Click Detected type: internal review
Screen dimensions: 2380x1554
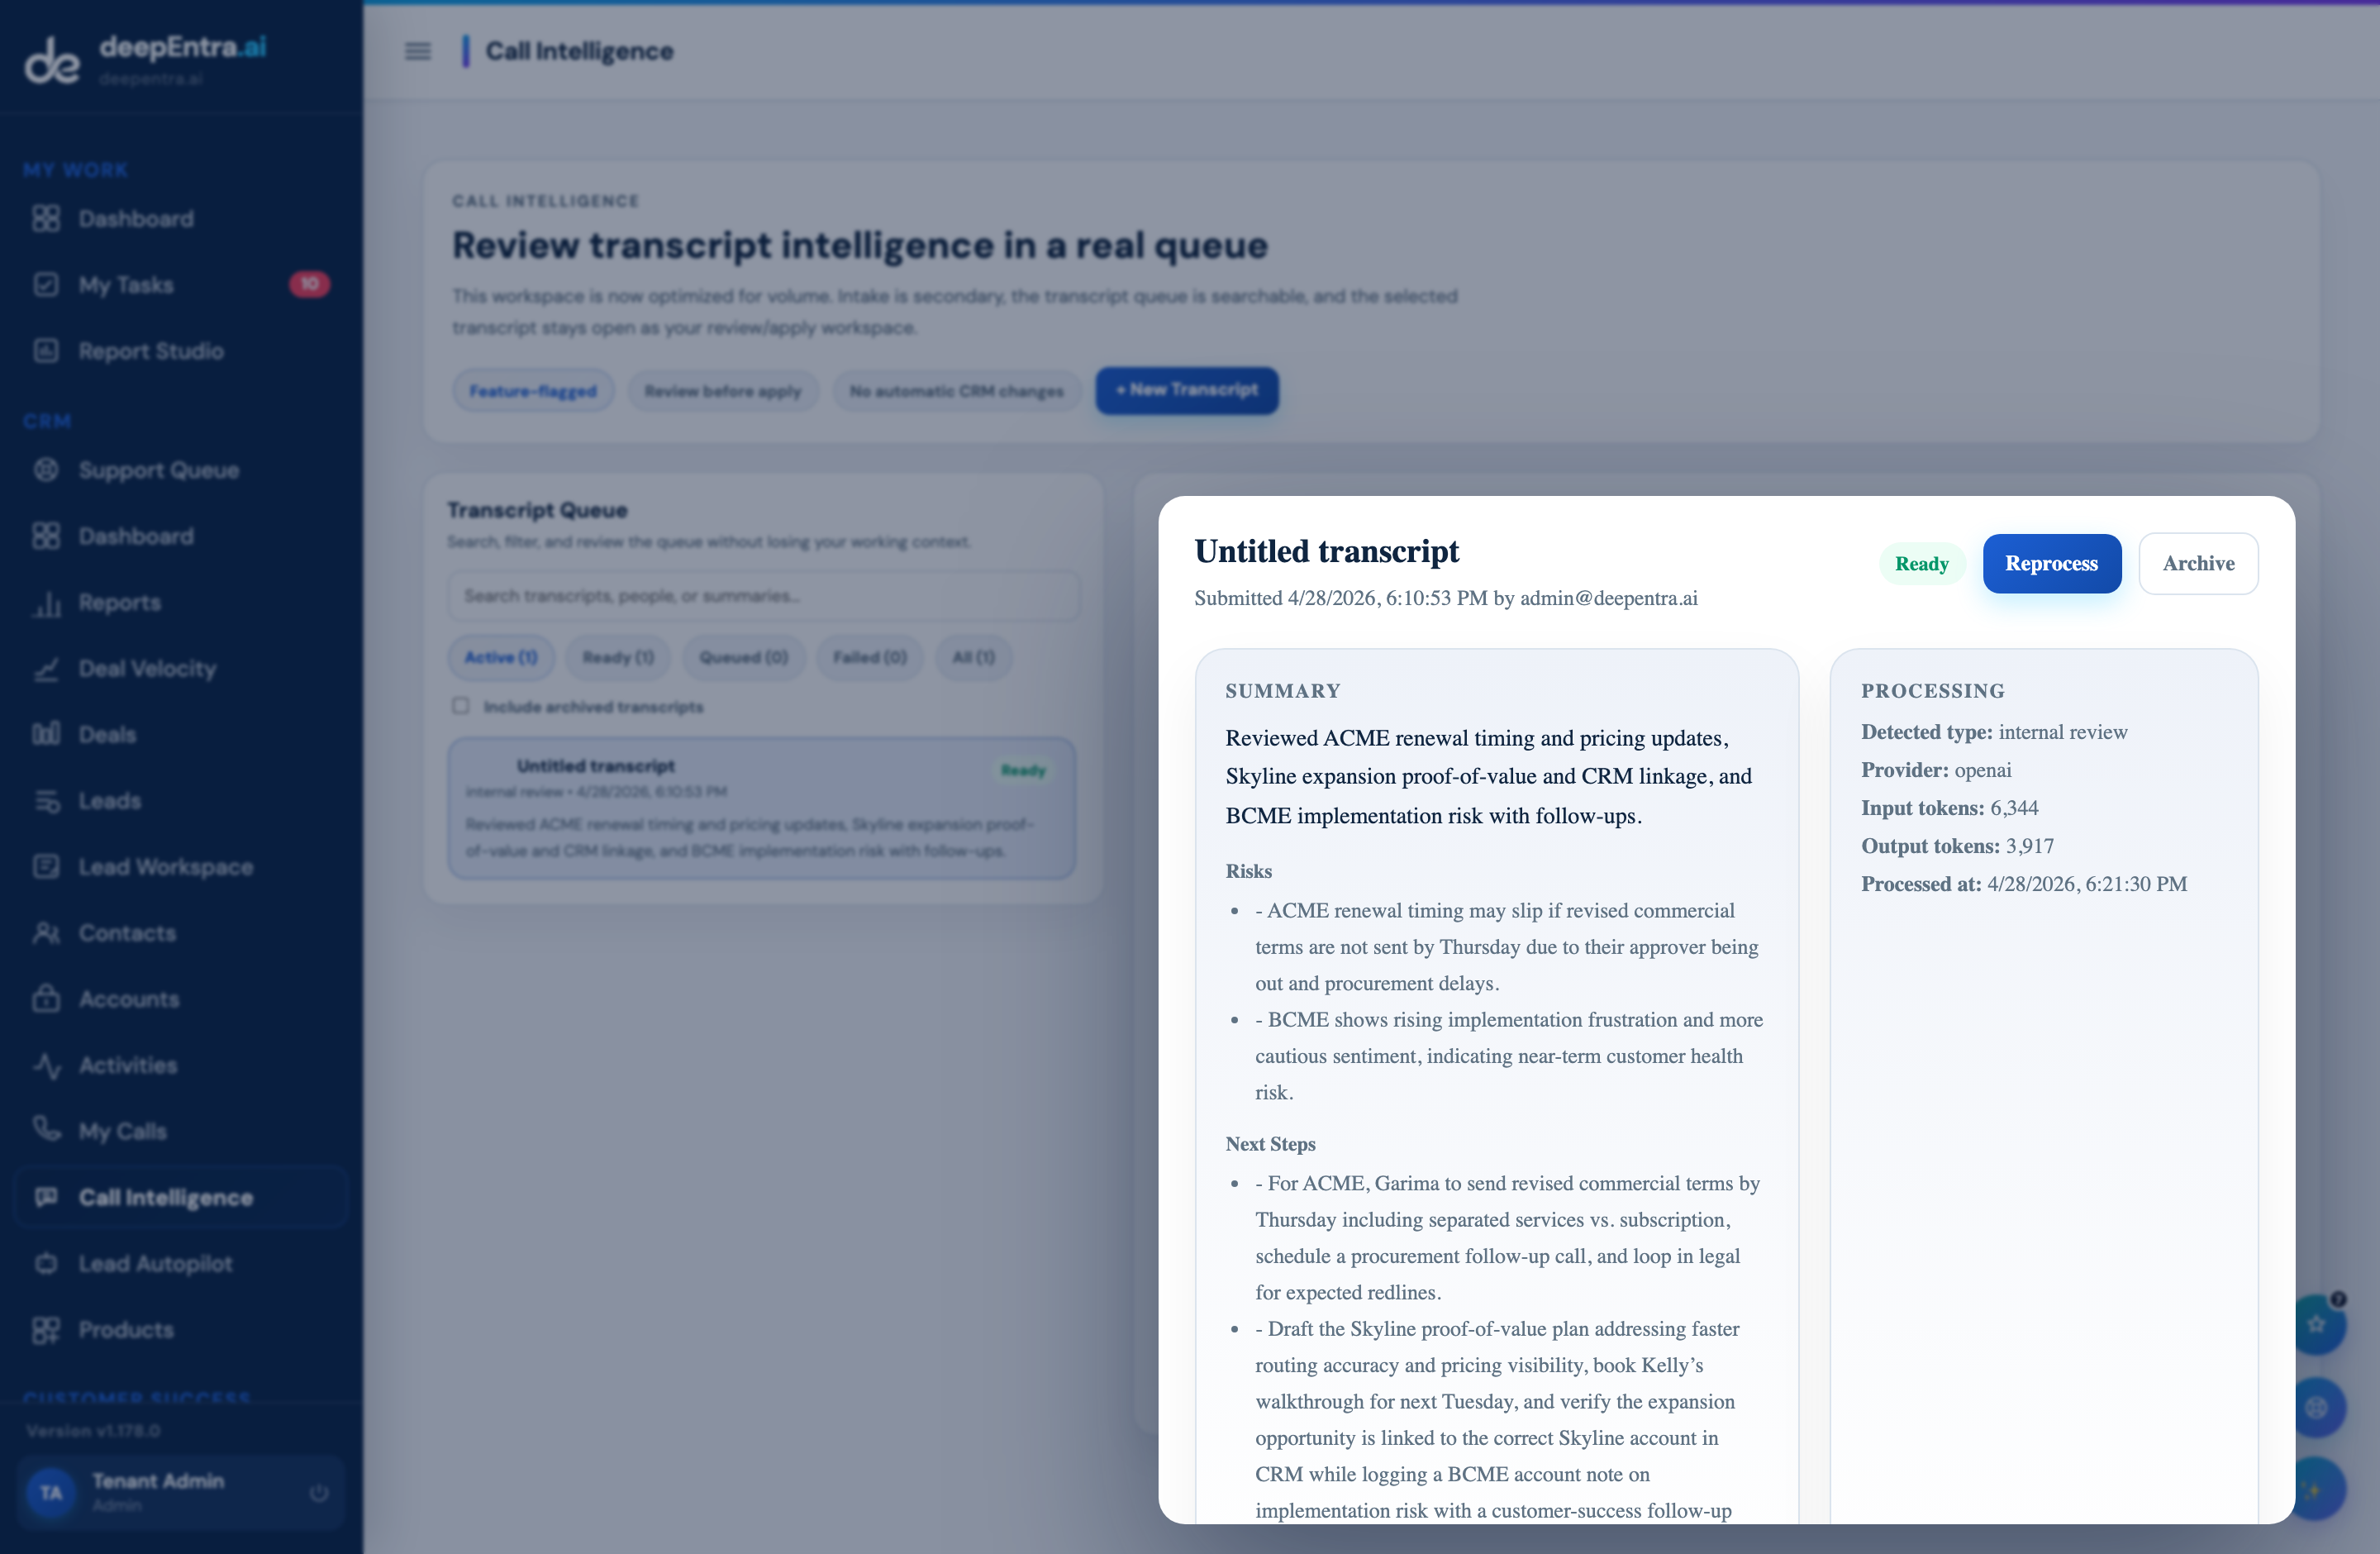point(1994,732)
